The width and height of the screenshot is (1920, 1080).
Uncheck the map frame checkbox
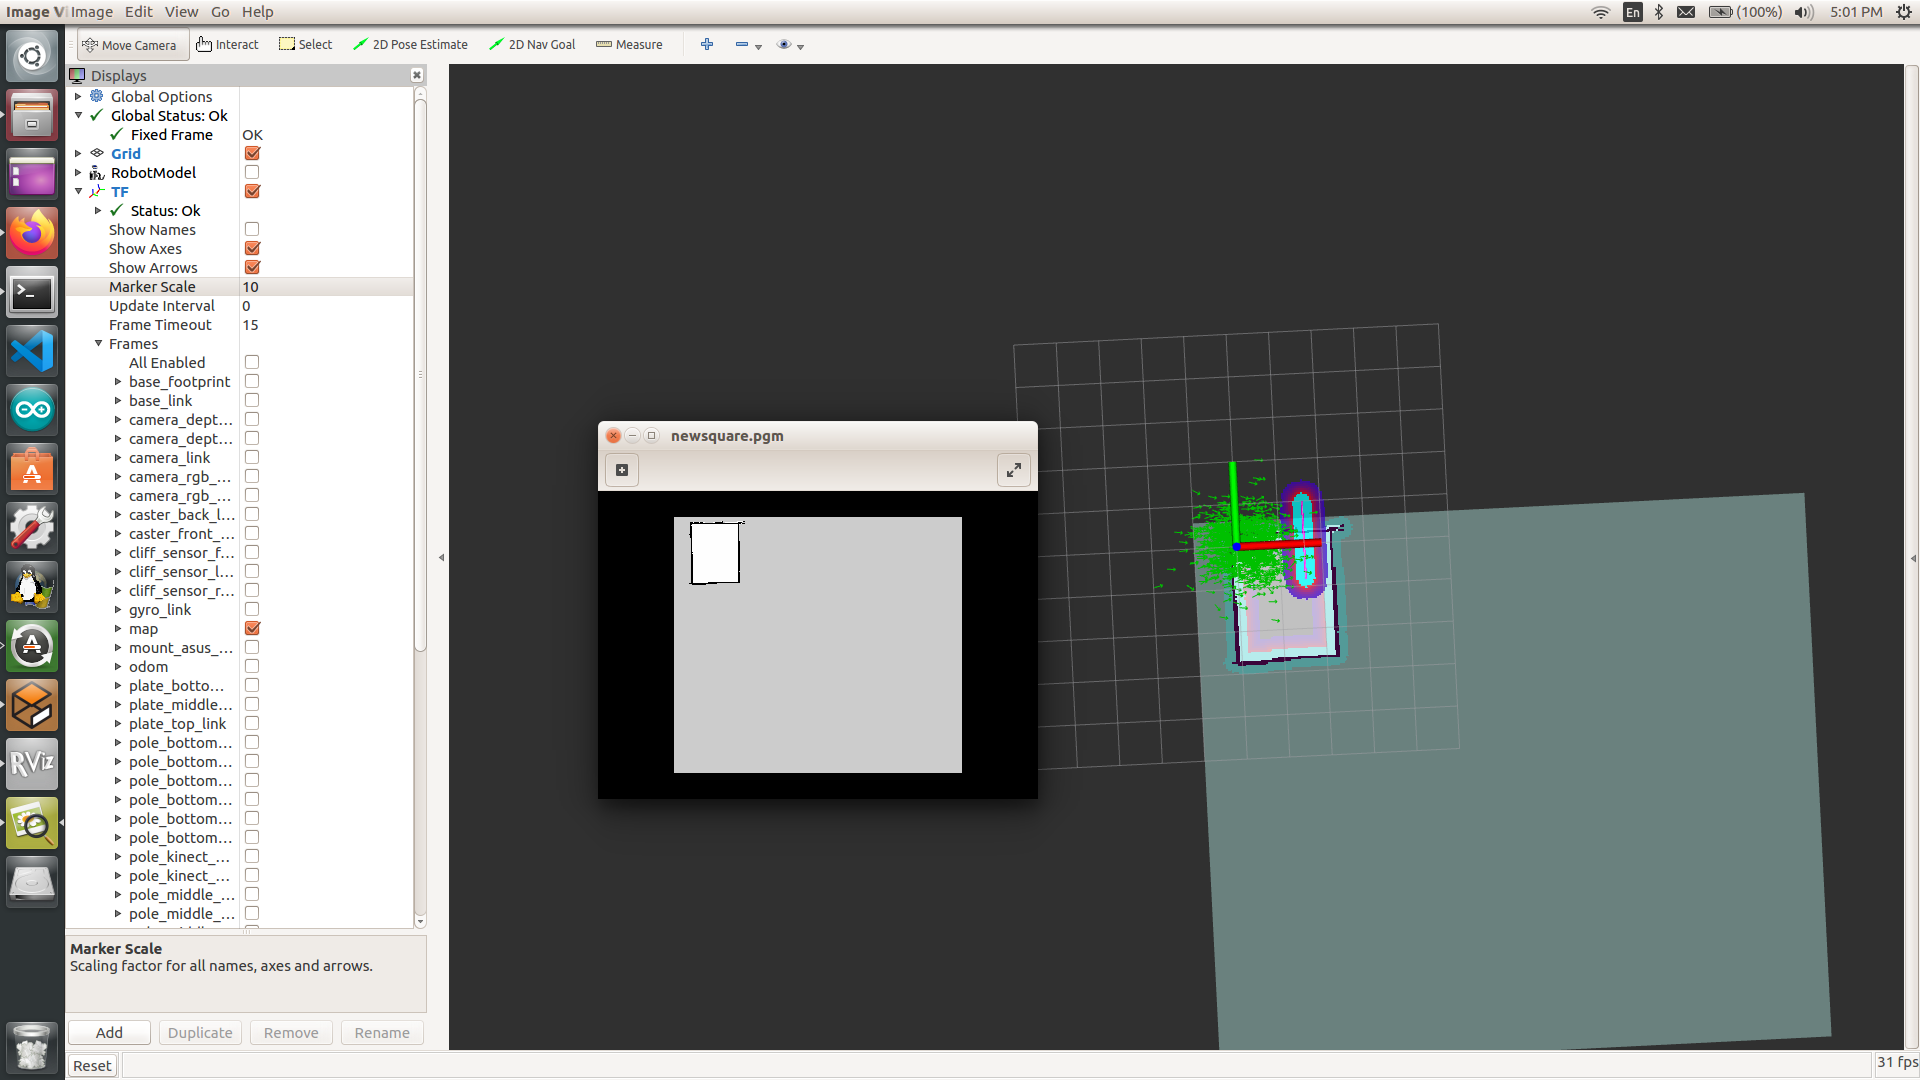(252, 629)
